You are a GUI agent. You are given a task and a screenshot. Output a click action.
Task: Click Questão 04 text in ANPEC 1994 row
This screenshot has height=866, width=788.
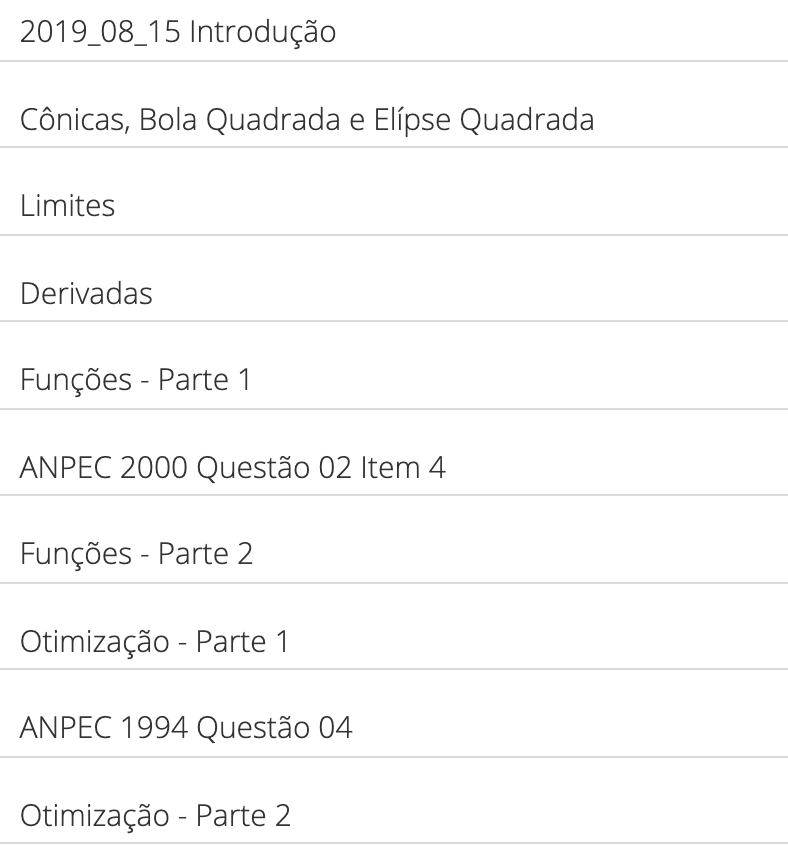[274, 727]
